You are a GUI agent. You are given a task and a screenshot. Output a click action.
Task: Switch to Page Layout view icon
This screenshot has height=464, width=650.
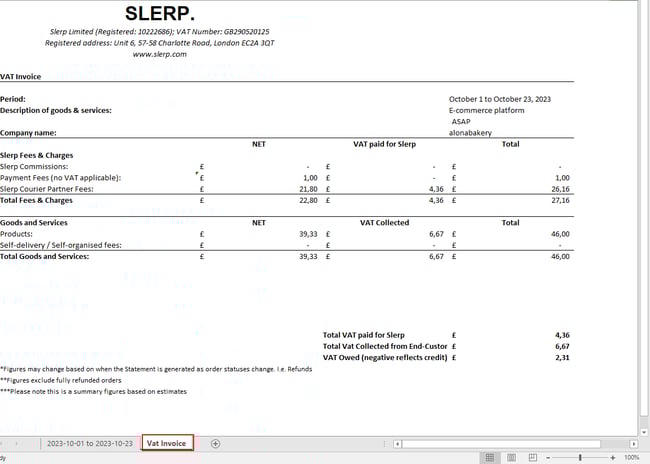[x=511, y=457]
